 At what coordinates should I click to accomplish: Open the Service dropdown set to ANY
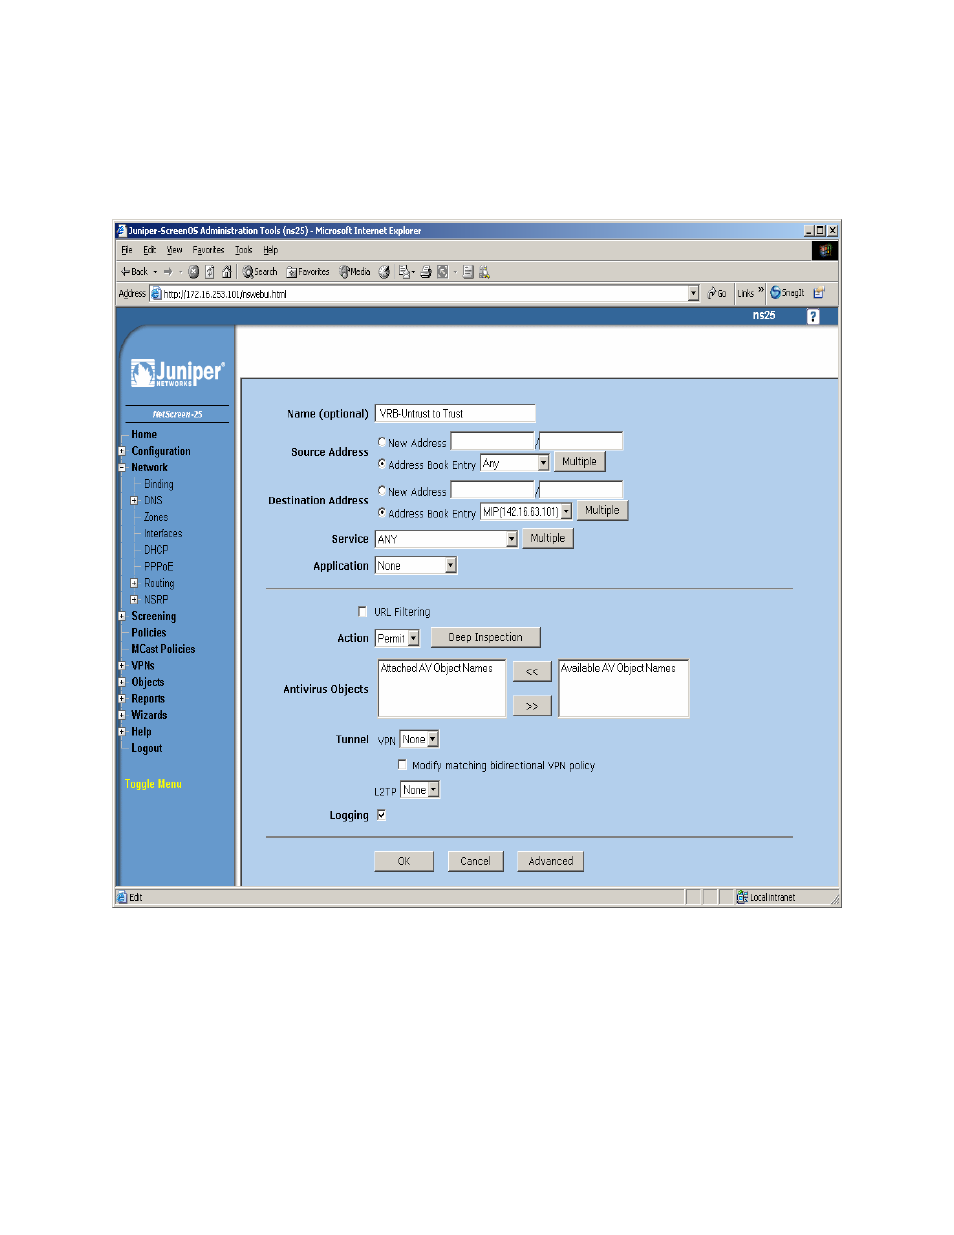[511, 539]
